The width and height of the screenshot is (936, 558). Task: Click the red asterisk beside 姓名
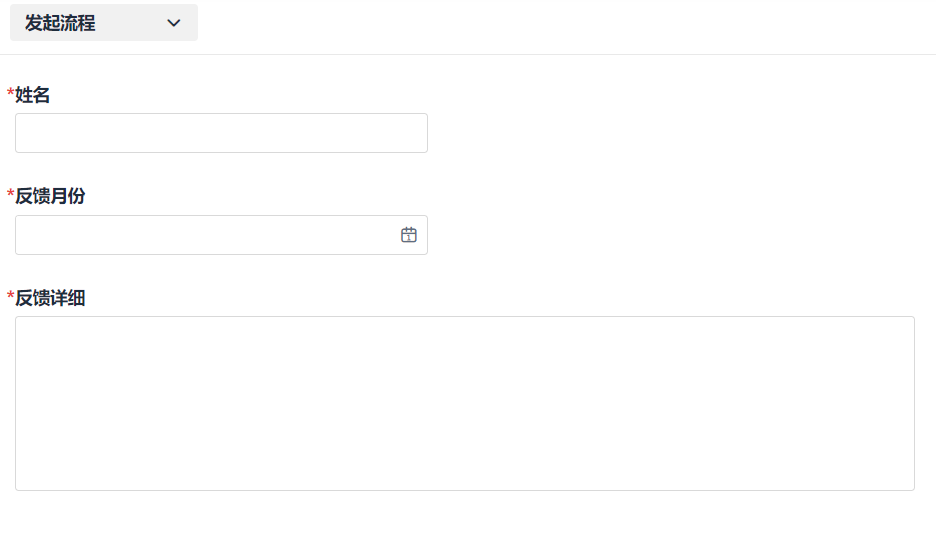[10, 94]
